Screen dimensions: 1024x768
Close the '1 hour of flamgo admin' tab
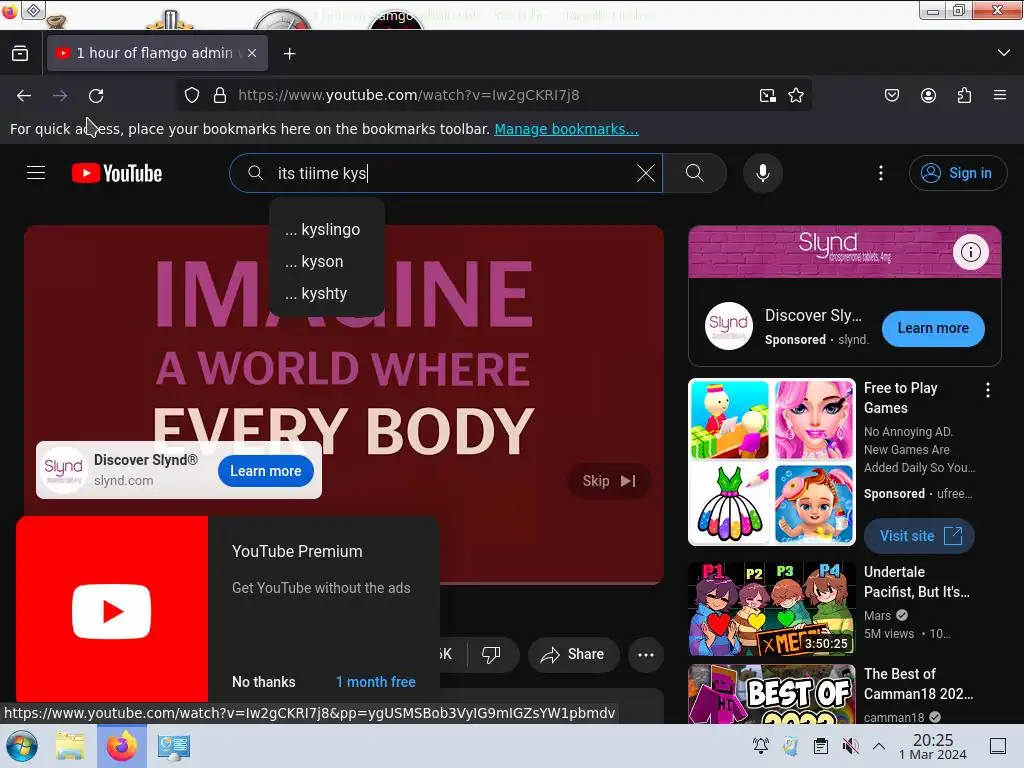(x=252, y=54)
